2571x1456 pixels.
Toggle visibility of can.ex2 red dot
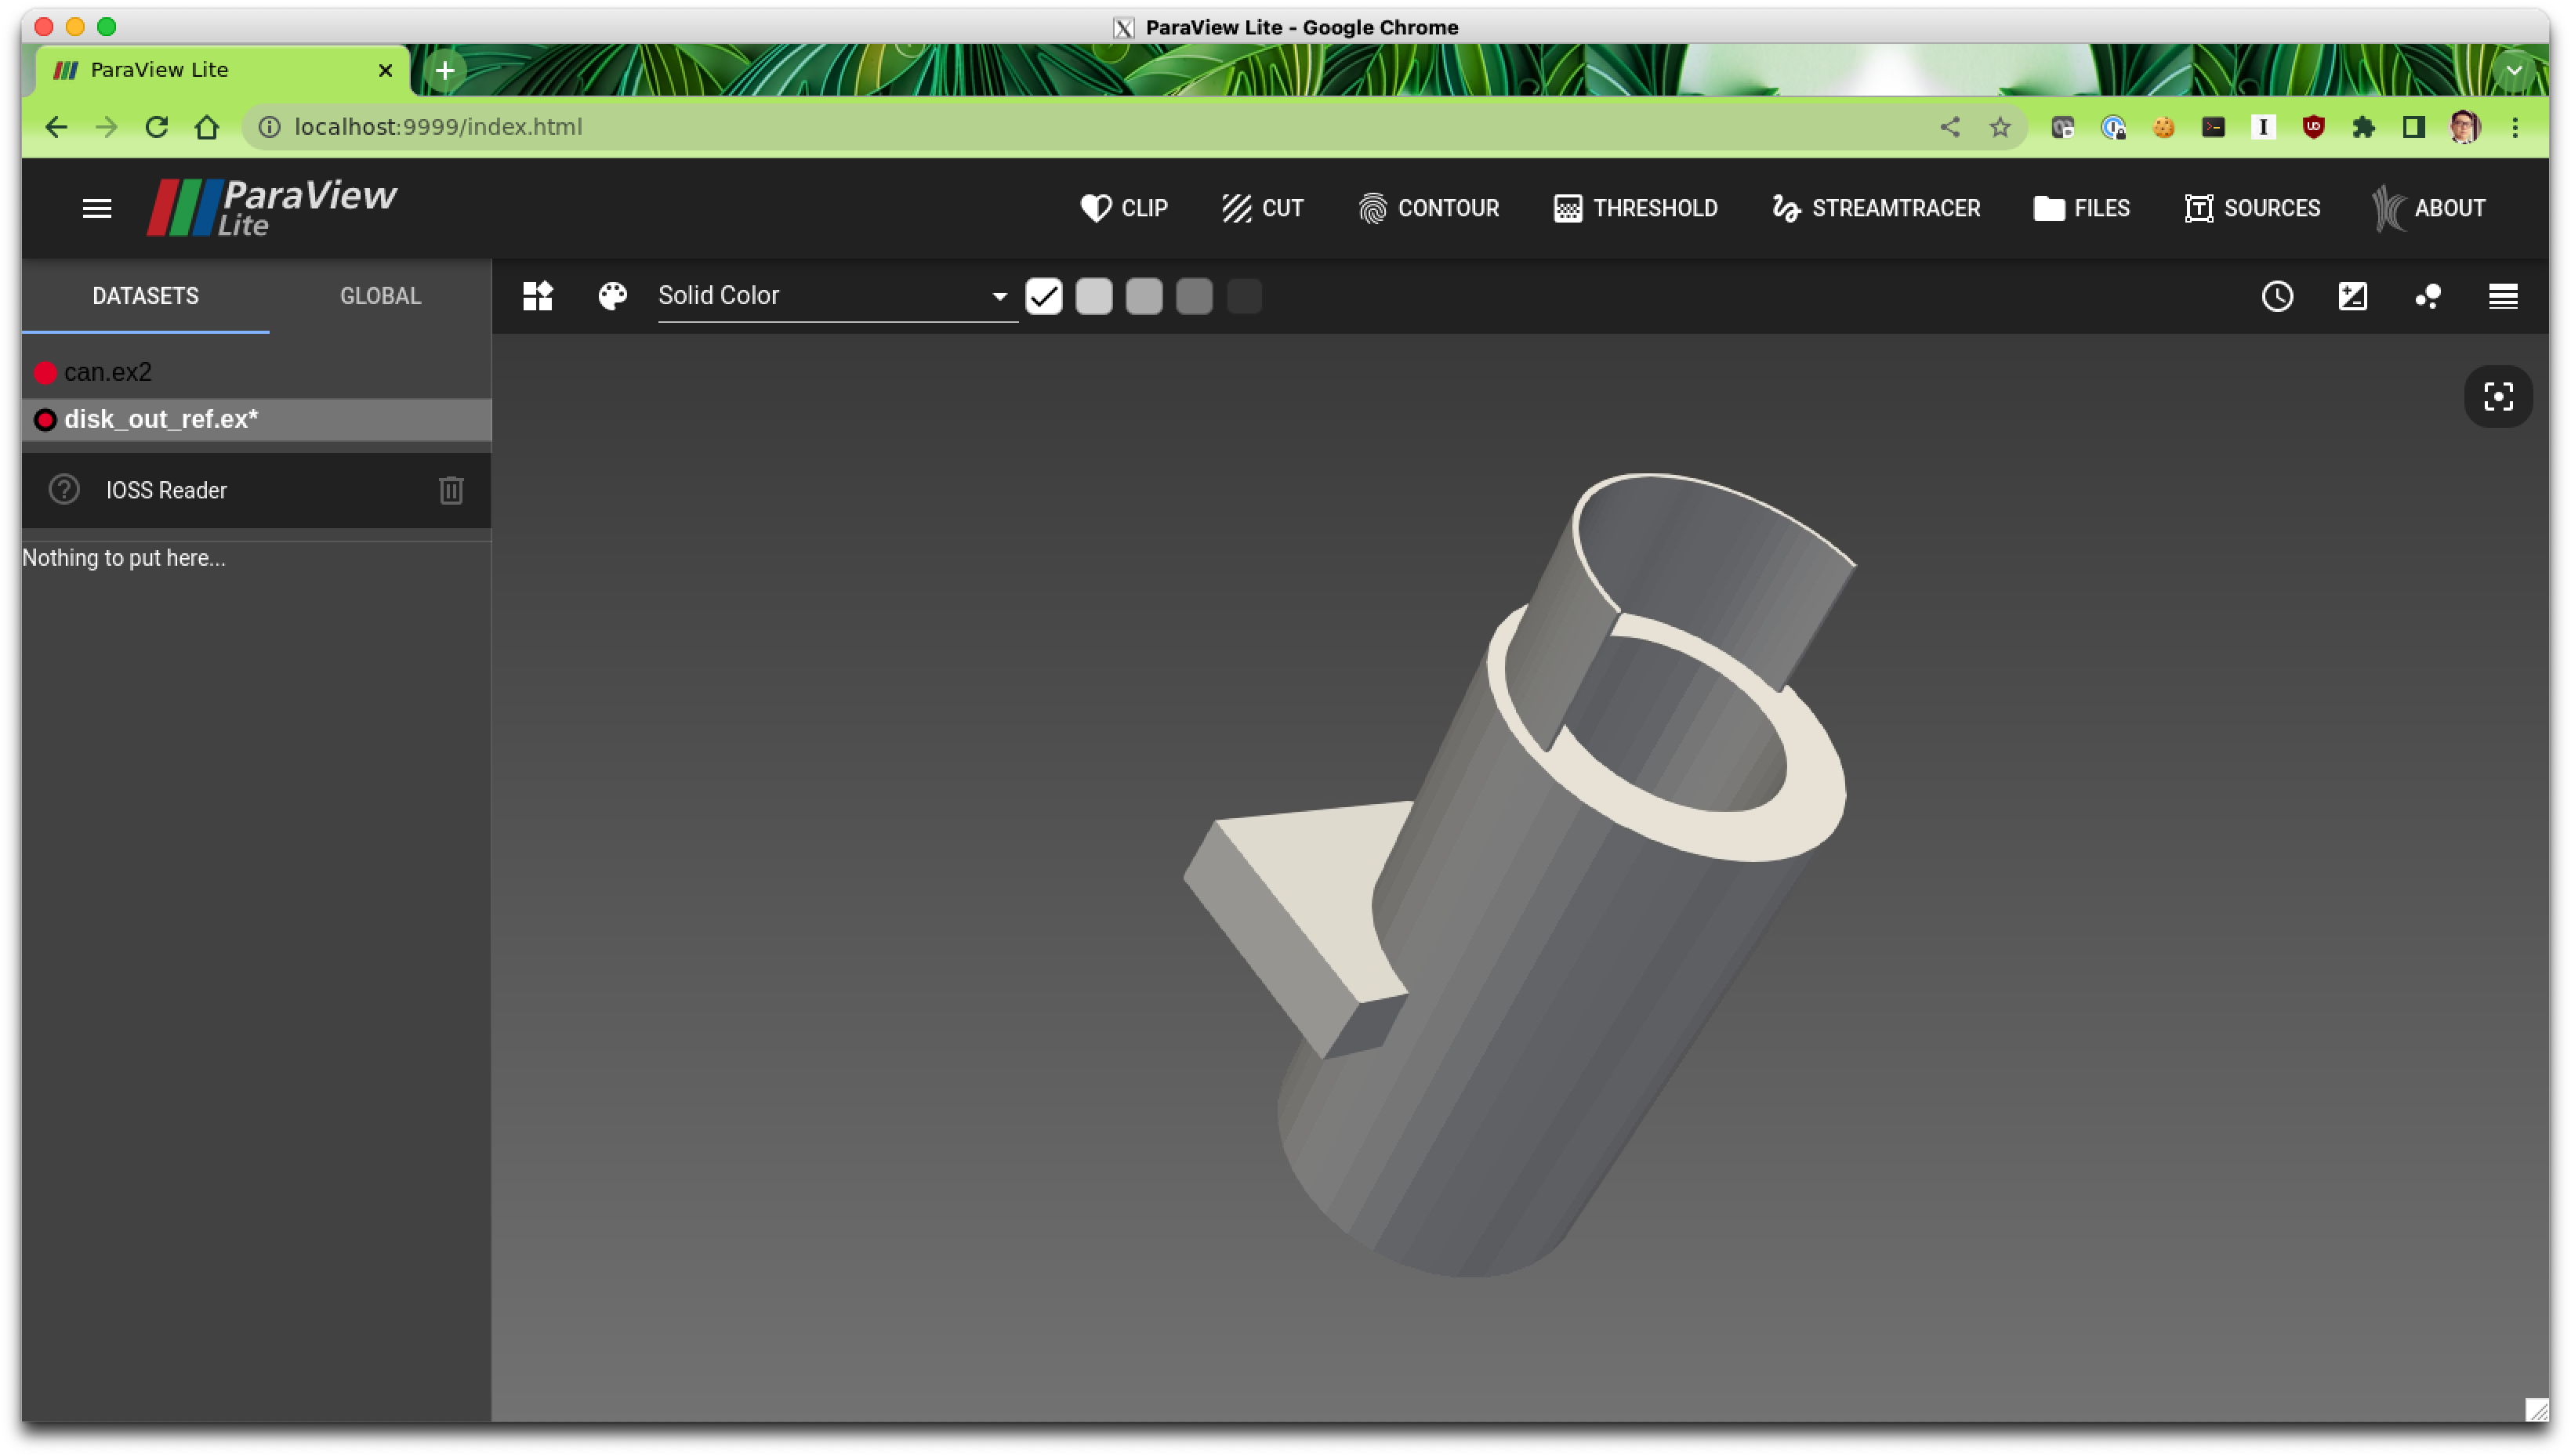pyautogui.click(x=45, y=373)
